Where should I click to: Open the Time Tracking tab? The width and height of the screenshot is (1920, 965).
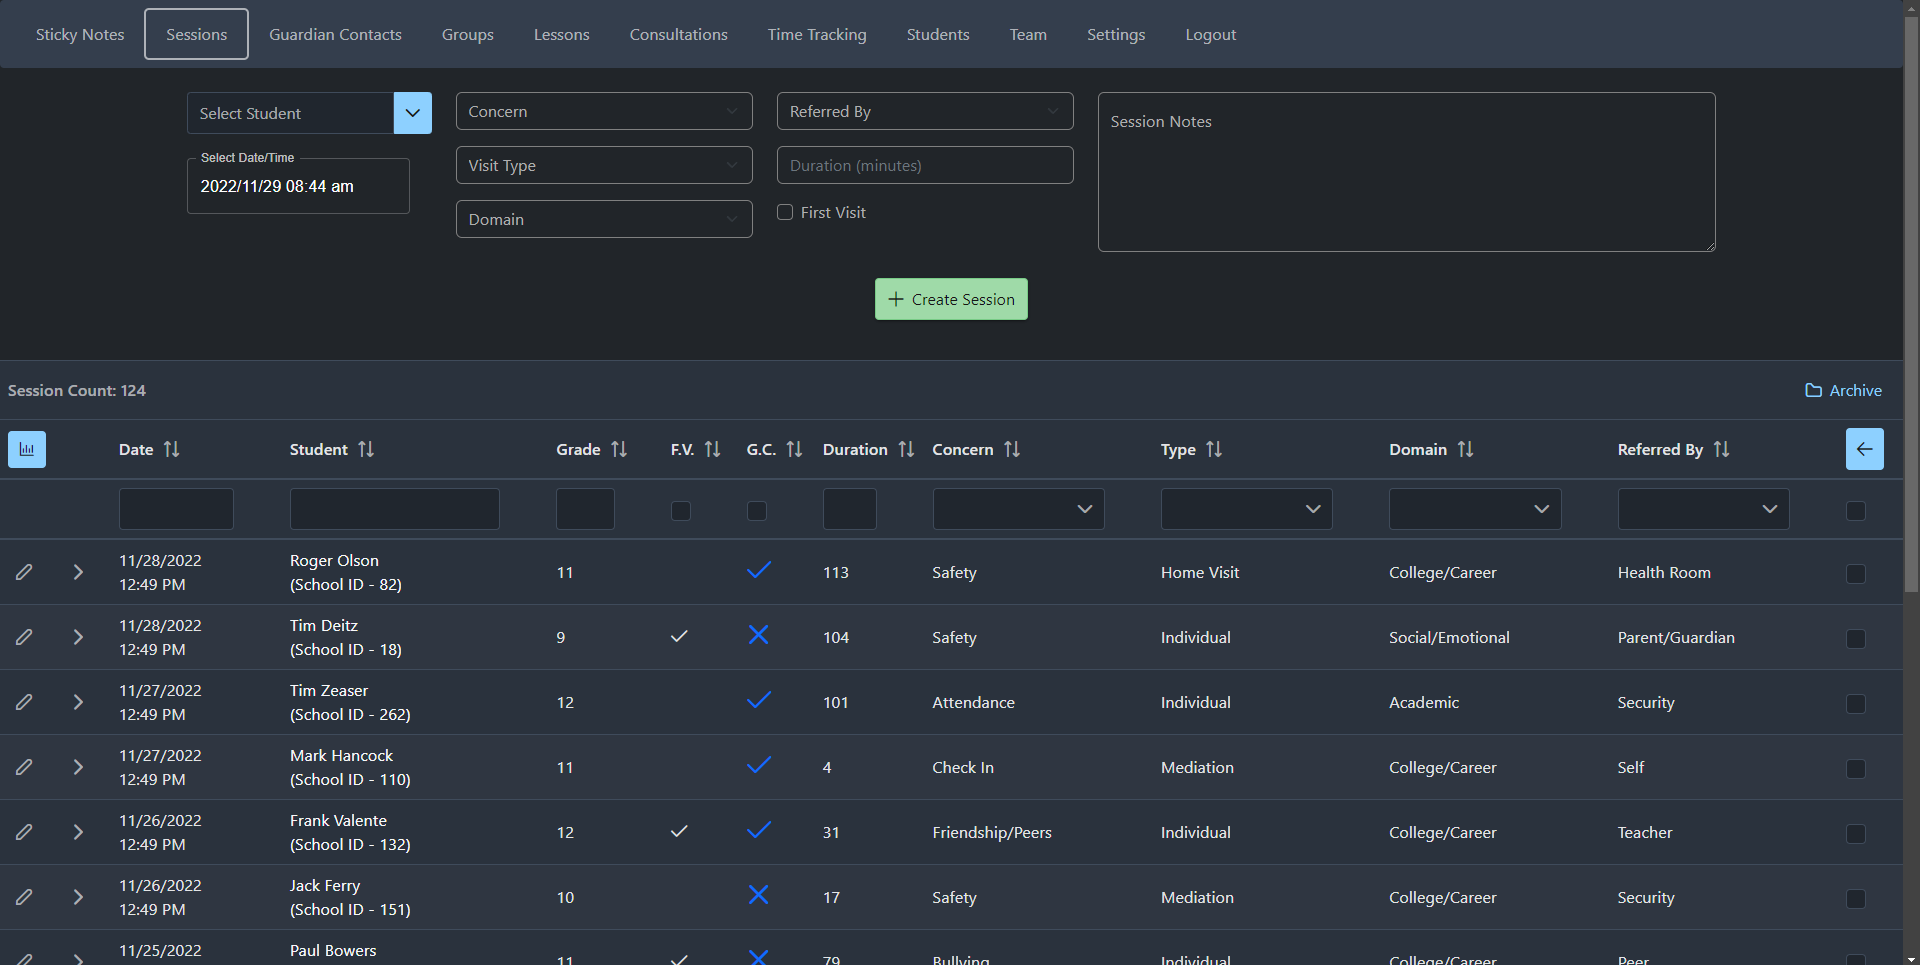coord(816,34)
